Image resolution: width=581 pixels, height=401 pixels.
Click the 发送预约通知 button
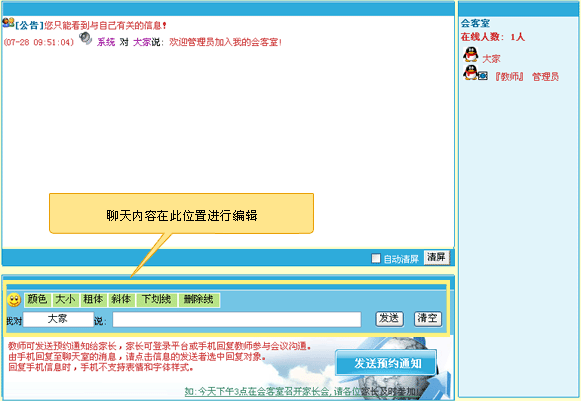[x=386, y=363]
